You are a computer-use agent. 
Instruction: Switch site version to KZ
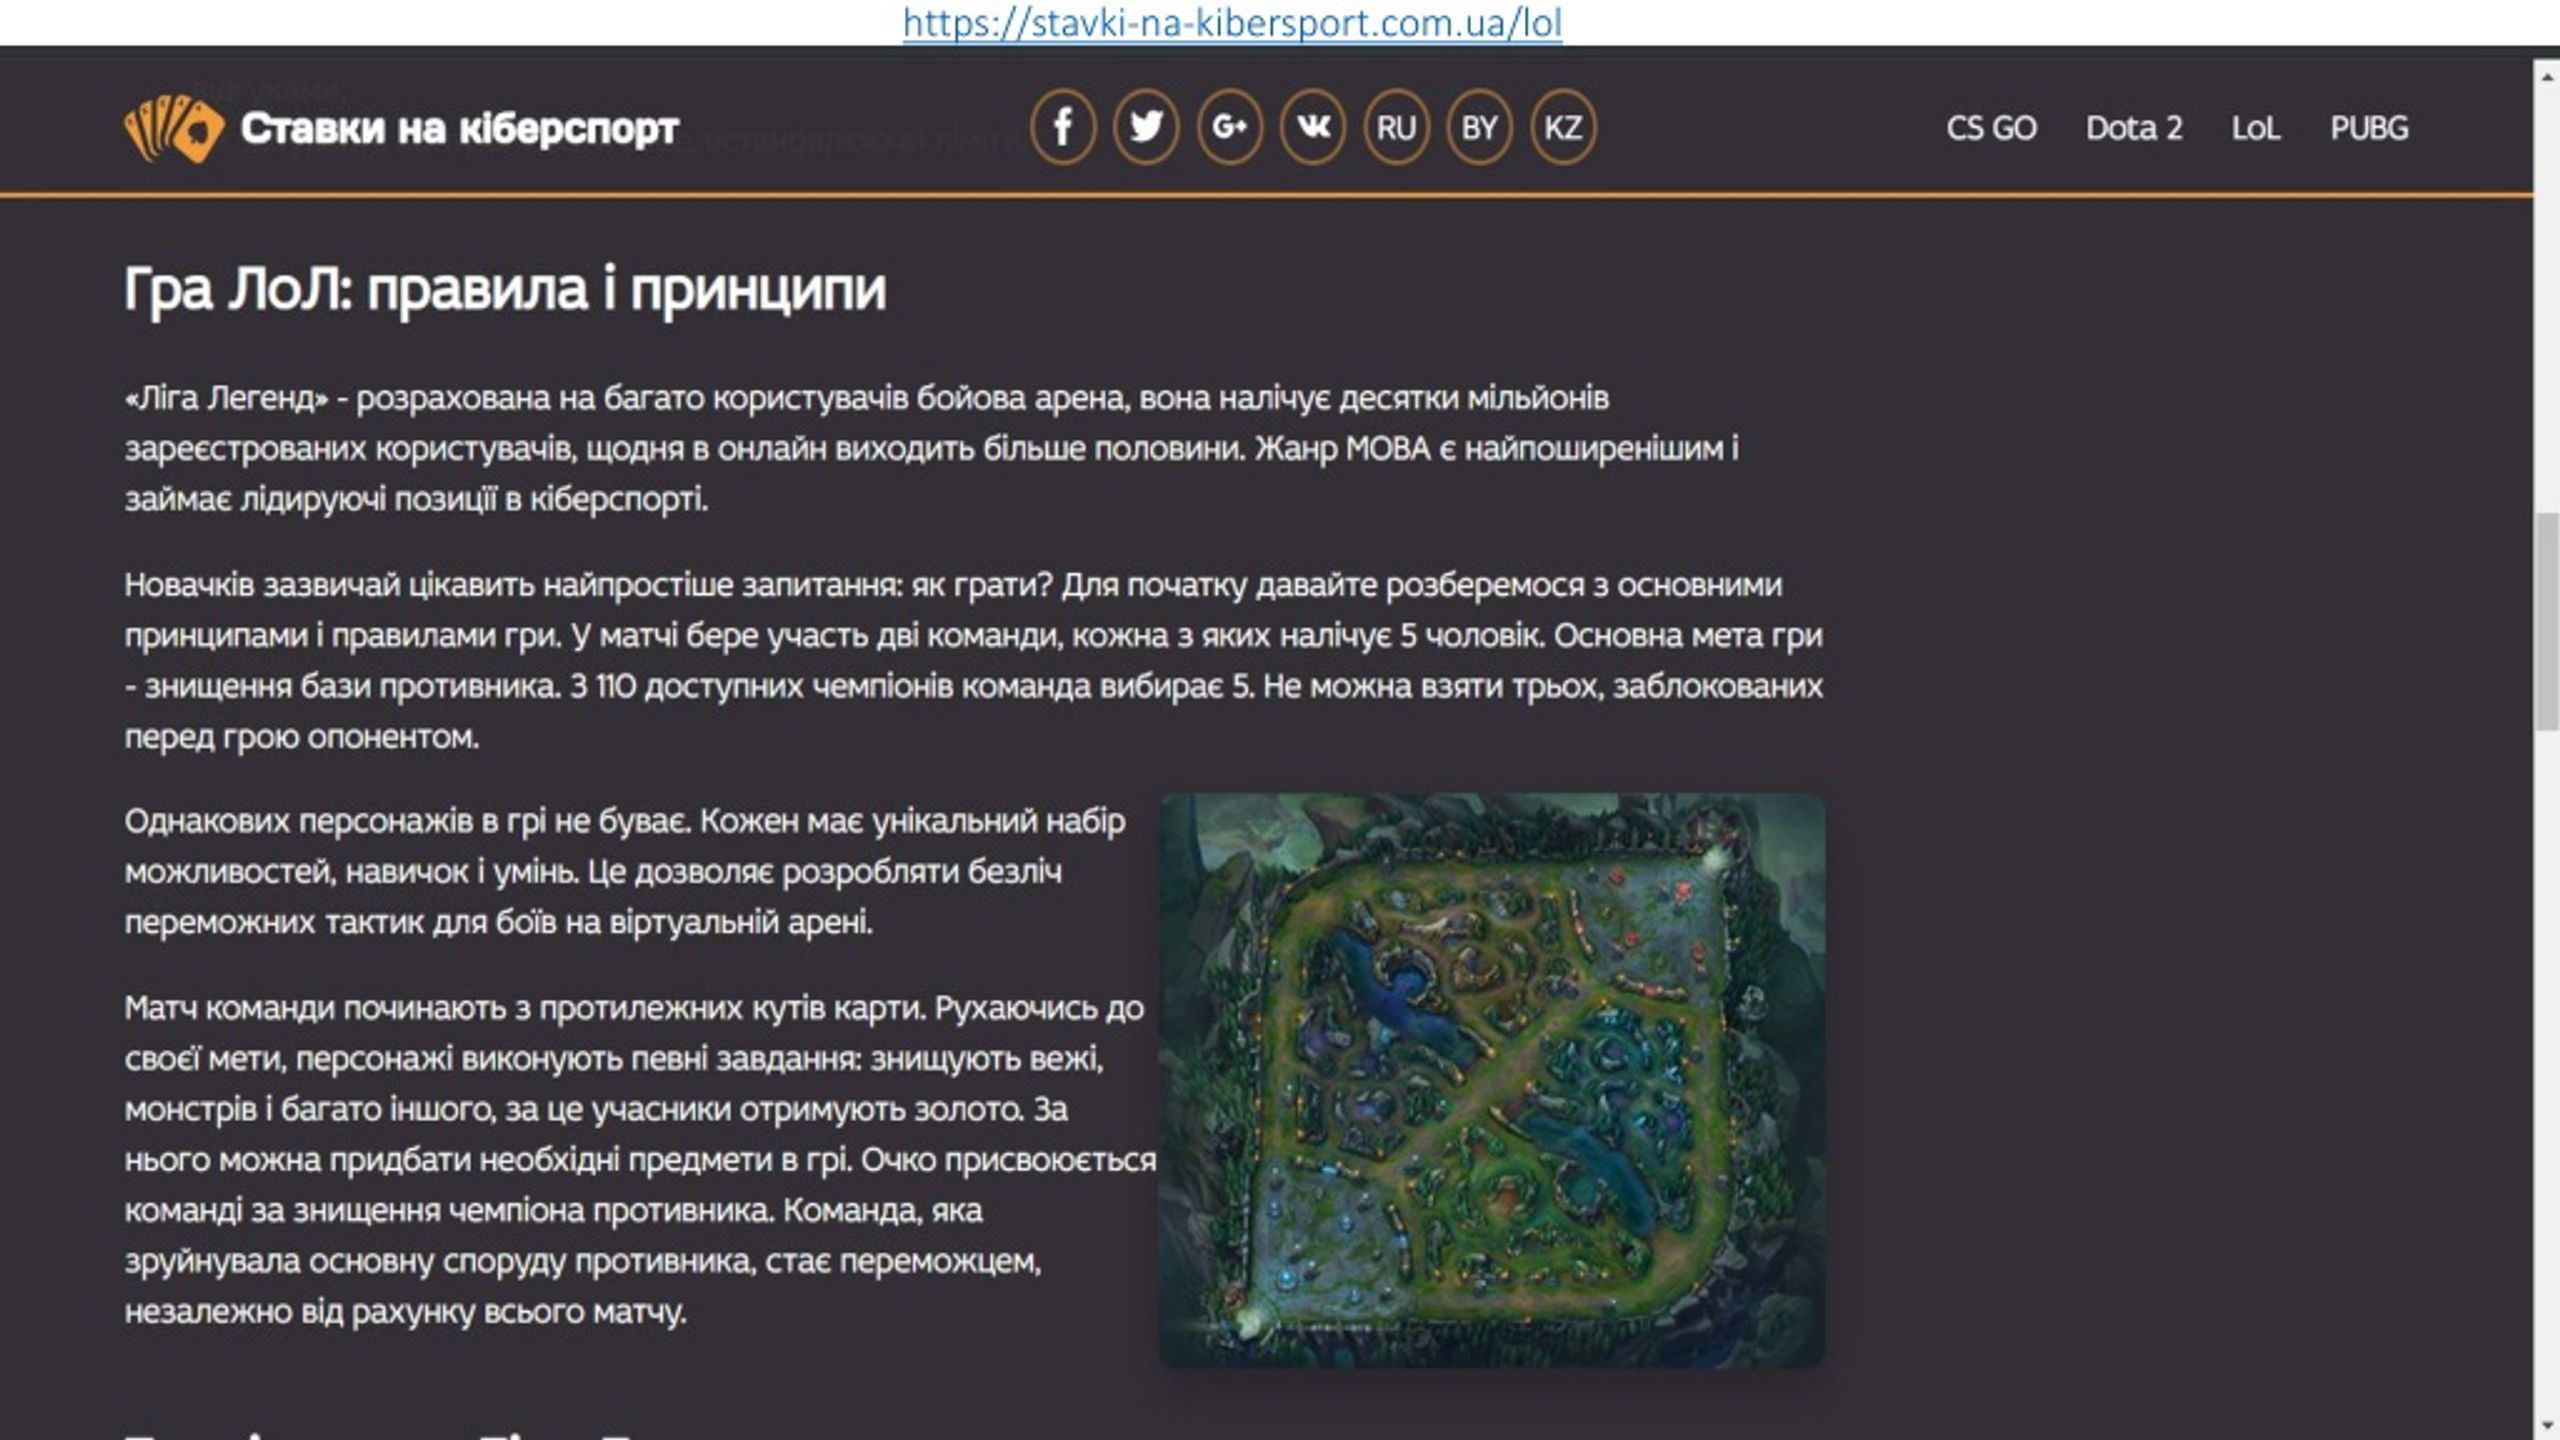click(1563, 127)
